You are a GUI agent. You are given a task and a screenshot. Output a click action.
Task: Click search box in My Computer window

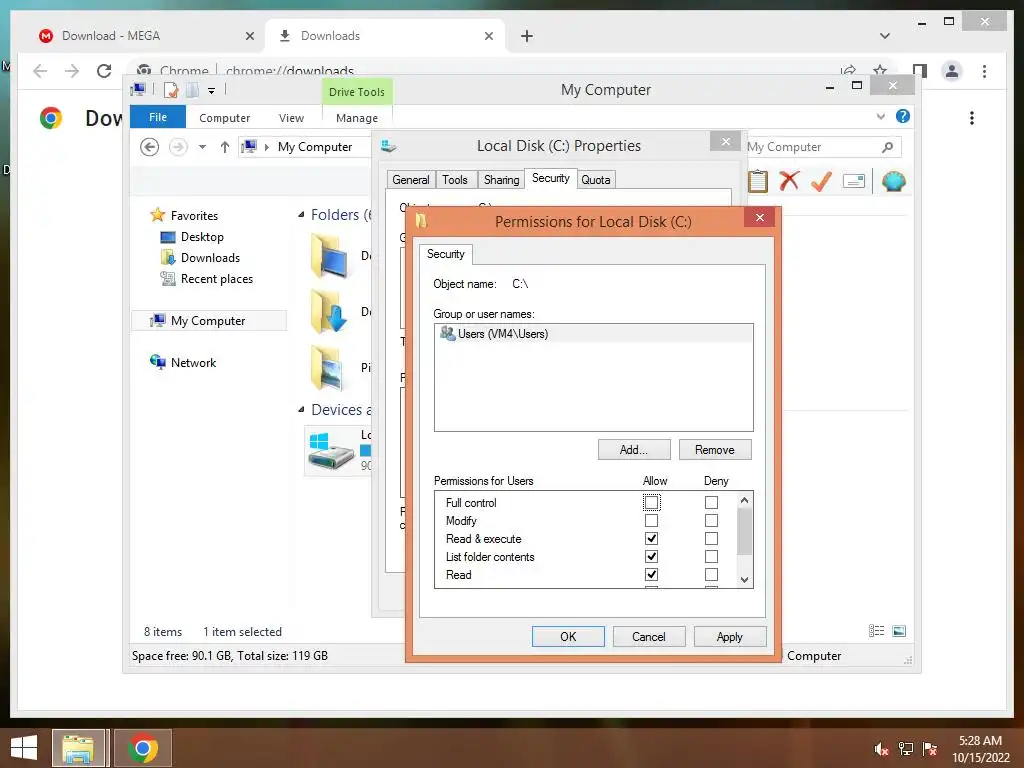(816, 147)
